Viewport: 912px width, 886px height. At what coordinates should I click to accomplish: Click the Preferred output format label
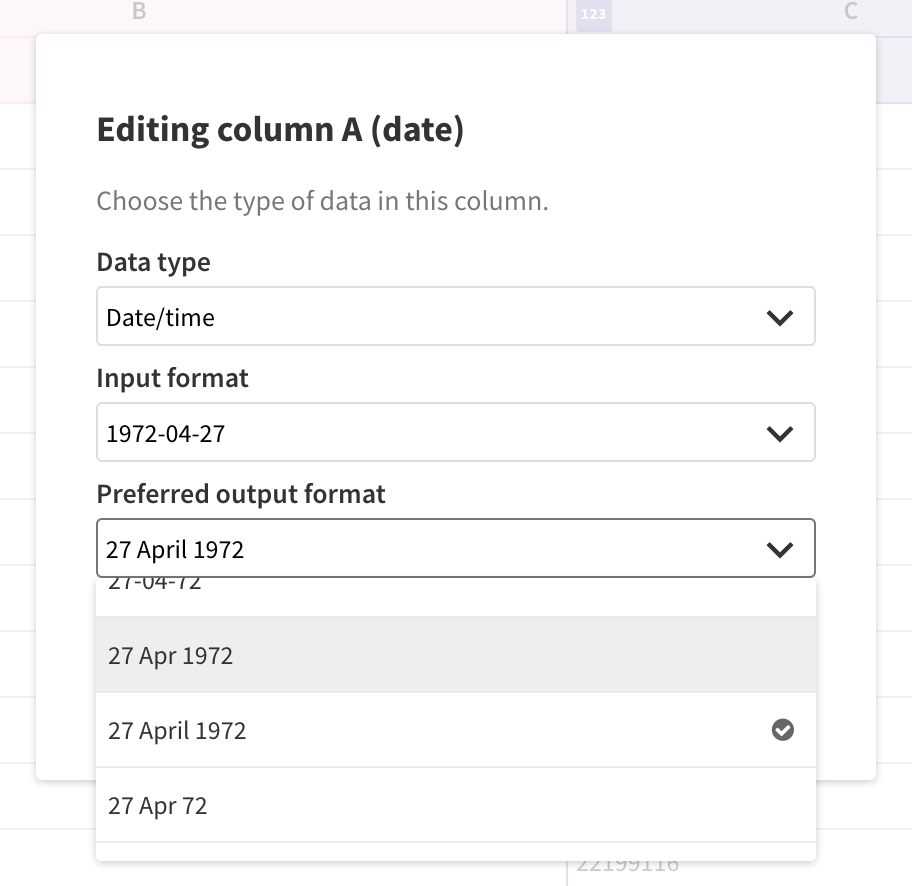[240, 493]
